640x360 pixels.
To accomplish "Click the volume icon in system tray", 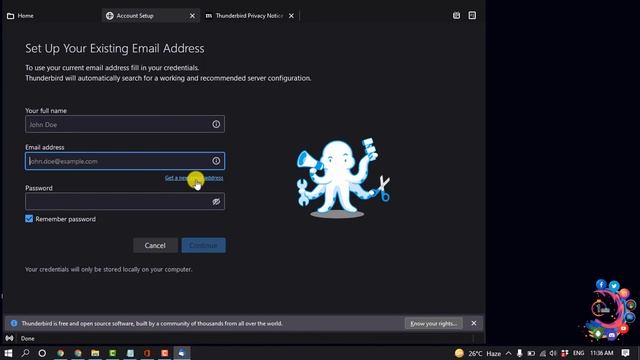I will tap(553, 353).
